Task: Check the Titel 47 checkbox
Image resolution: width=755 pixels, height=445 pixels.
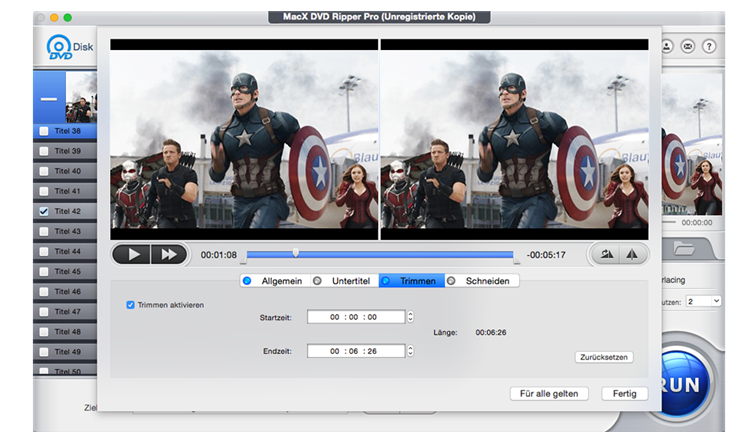Action: 44,312
